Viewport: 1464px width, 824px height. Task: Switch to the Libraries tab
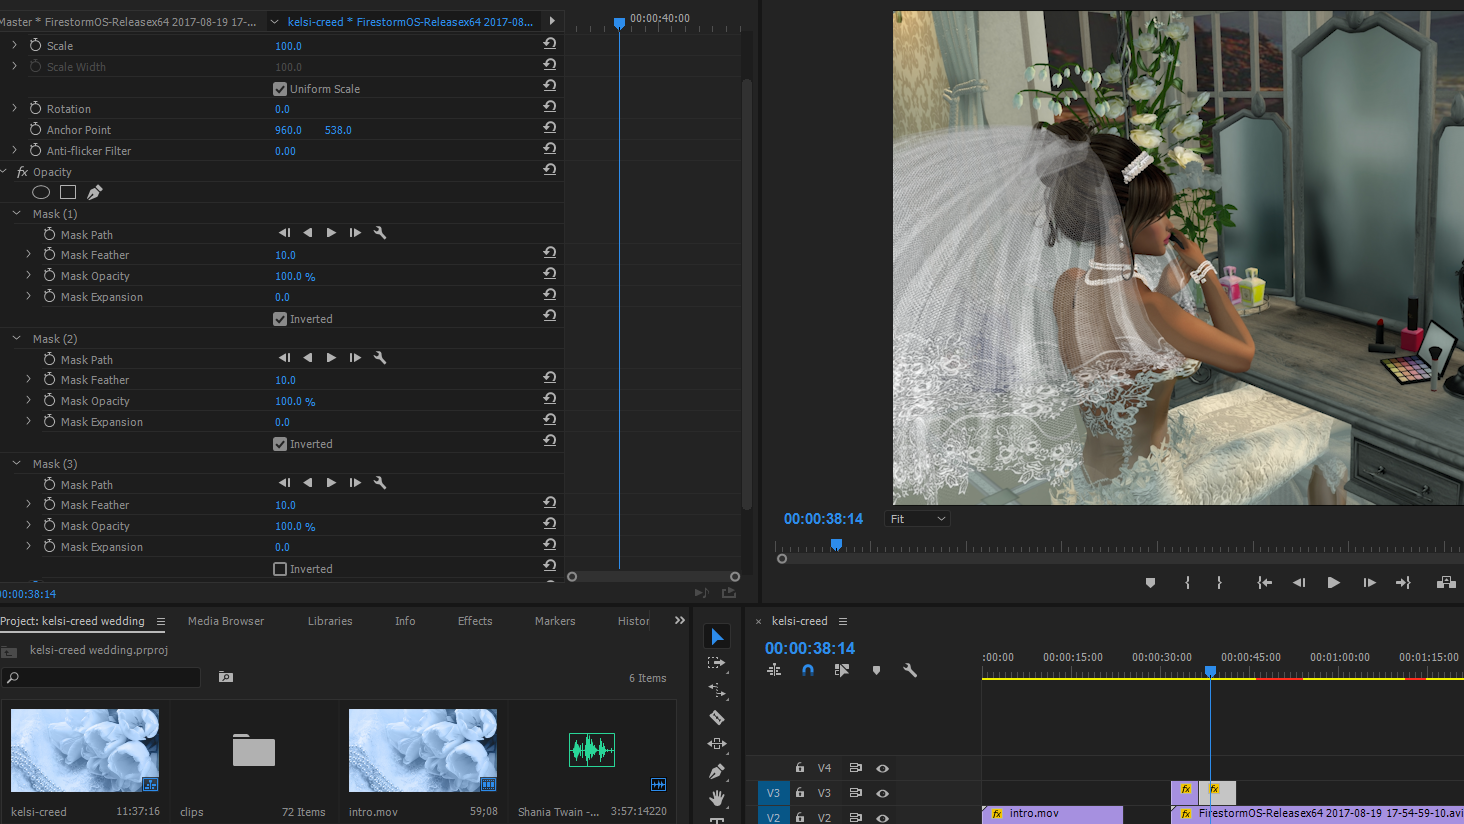[x=330, y=621]
